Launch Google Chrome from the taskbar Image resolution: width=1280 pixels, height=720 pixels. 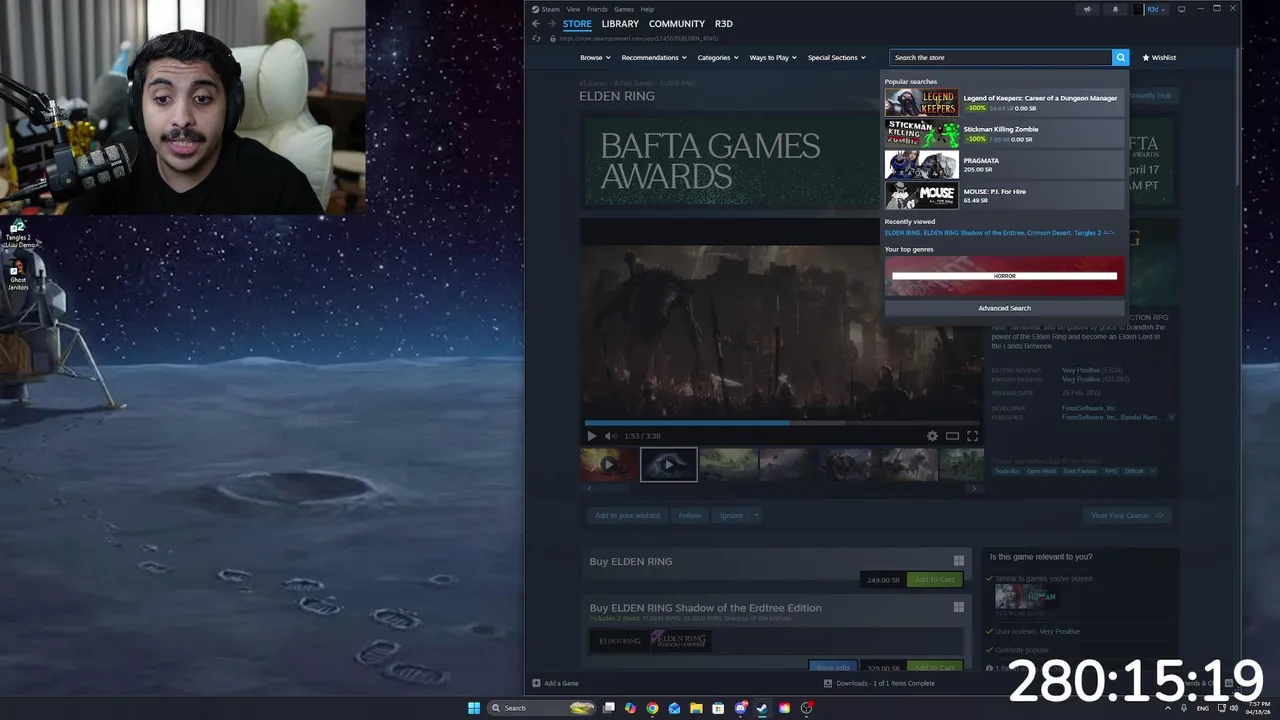(652, 708)
